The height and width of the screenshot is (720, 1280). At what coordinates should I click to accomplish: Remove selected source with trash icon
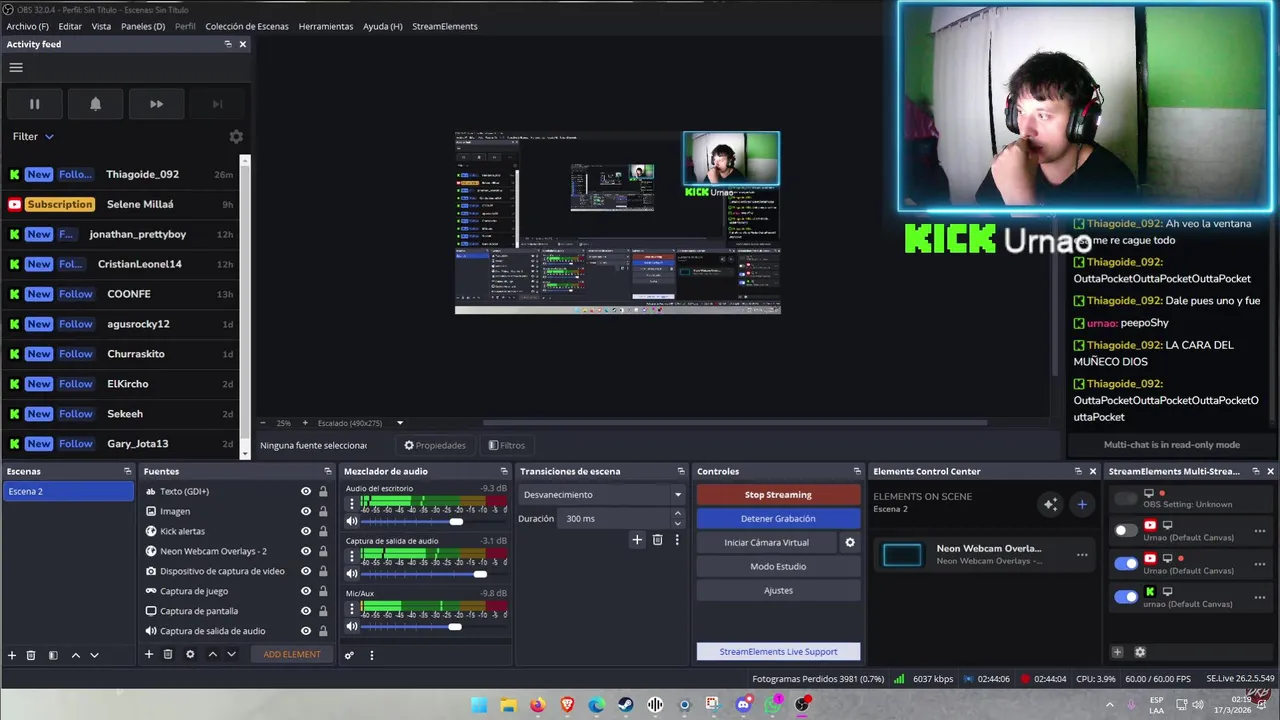pos(168,654)
